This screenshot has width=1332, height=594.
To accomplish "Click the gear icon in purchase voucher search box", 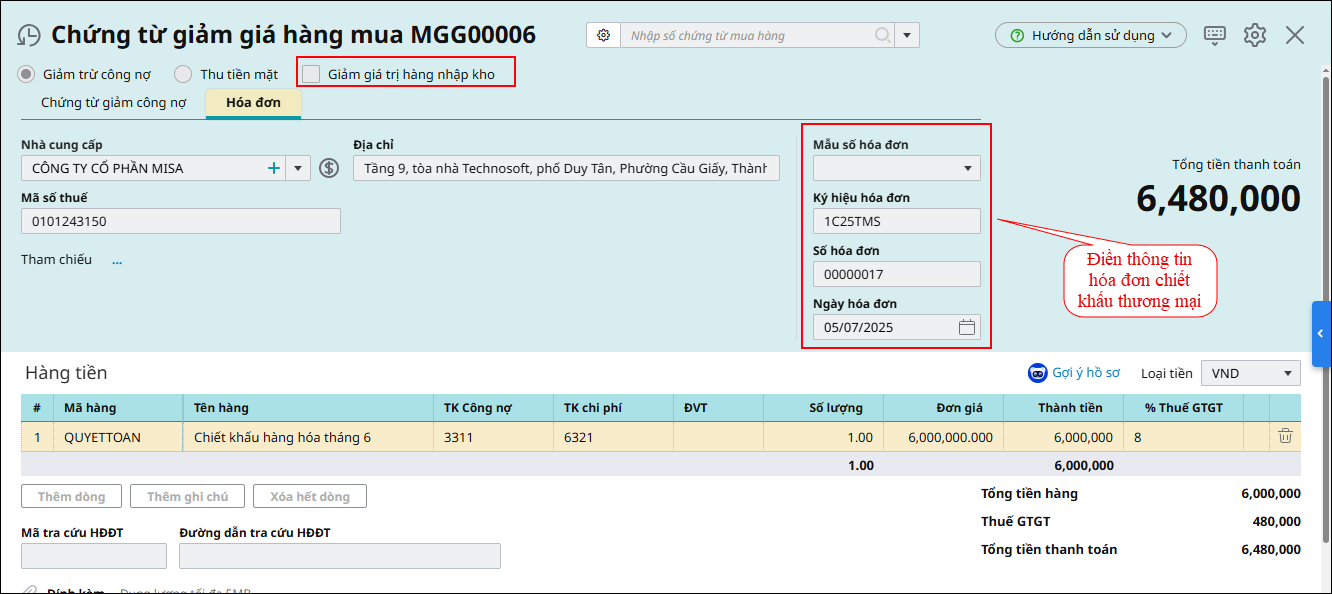I will point(603,35).
